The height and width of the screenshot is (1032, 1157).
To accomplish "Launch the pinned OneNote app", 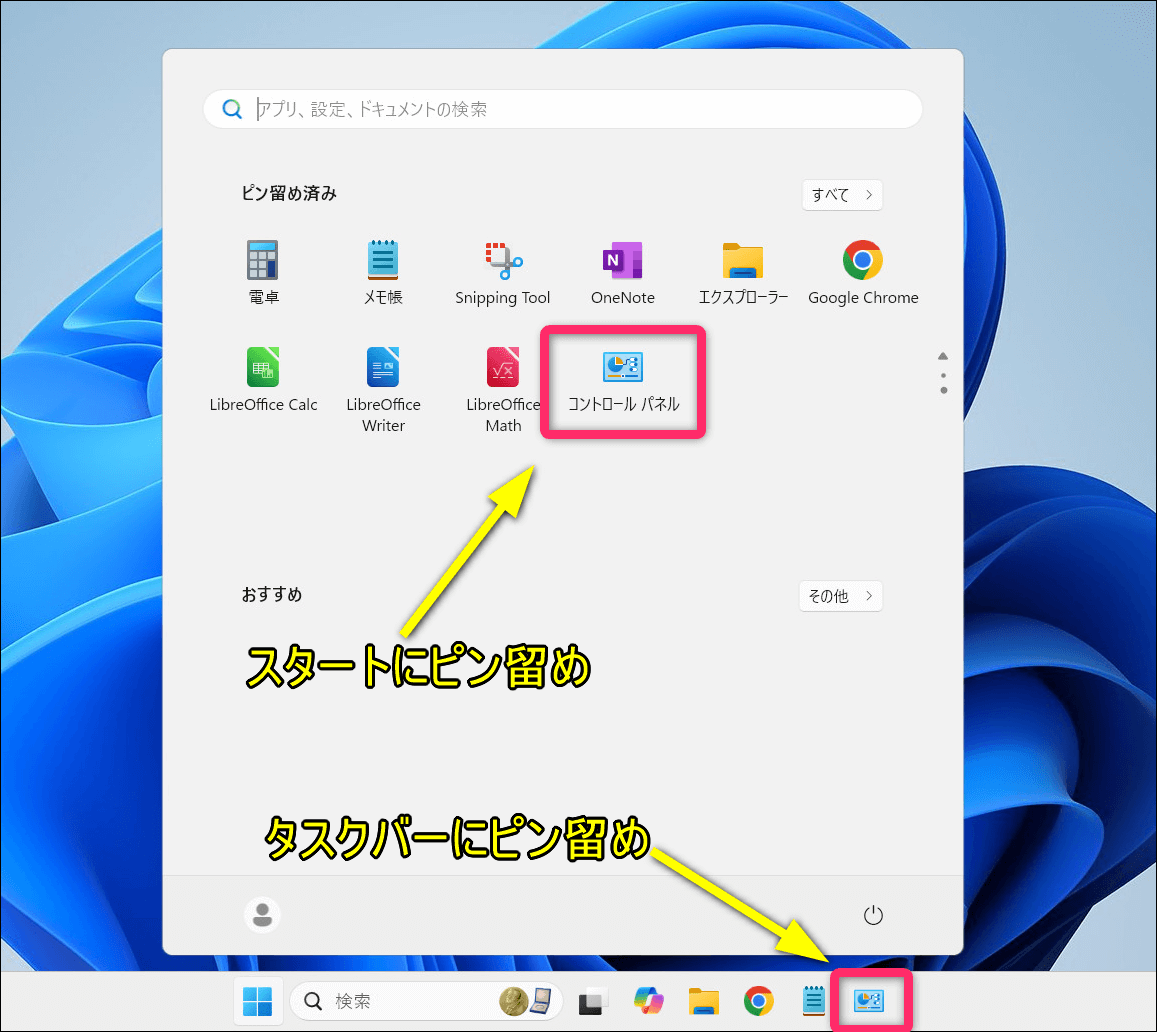I will [x=623, y=271].
